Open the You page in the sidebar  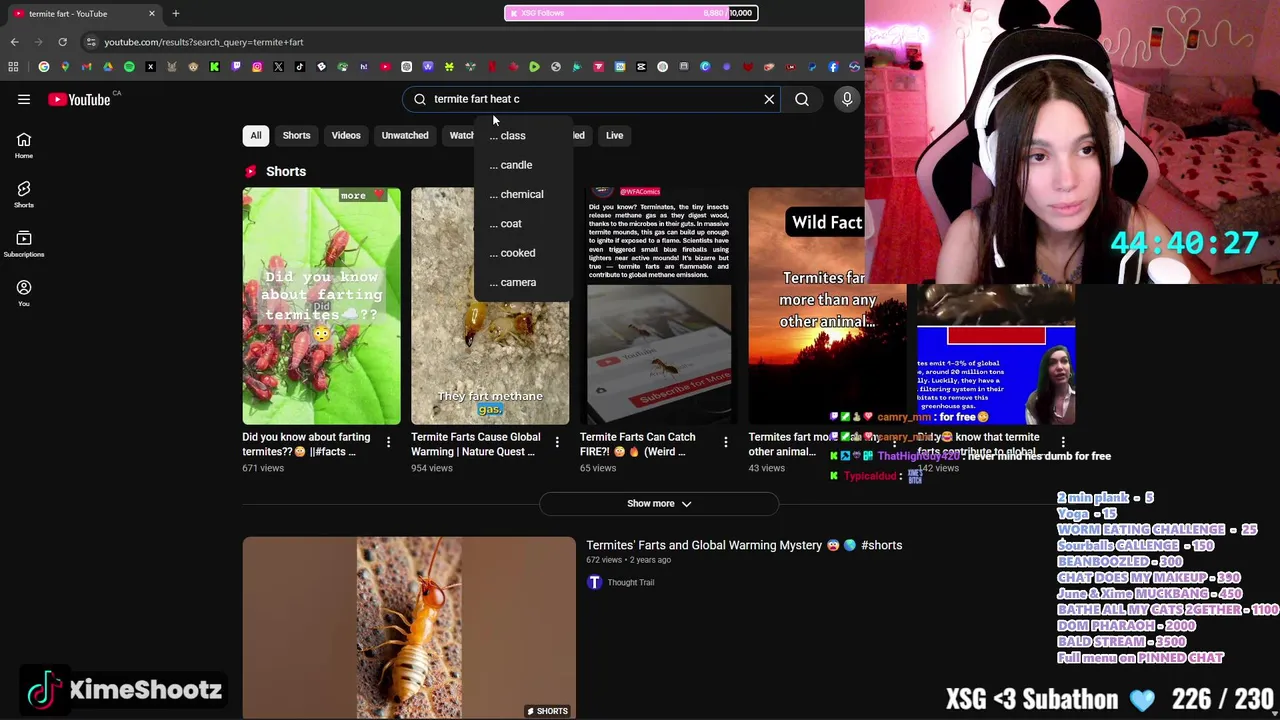[x=24, y=293]
